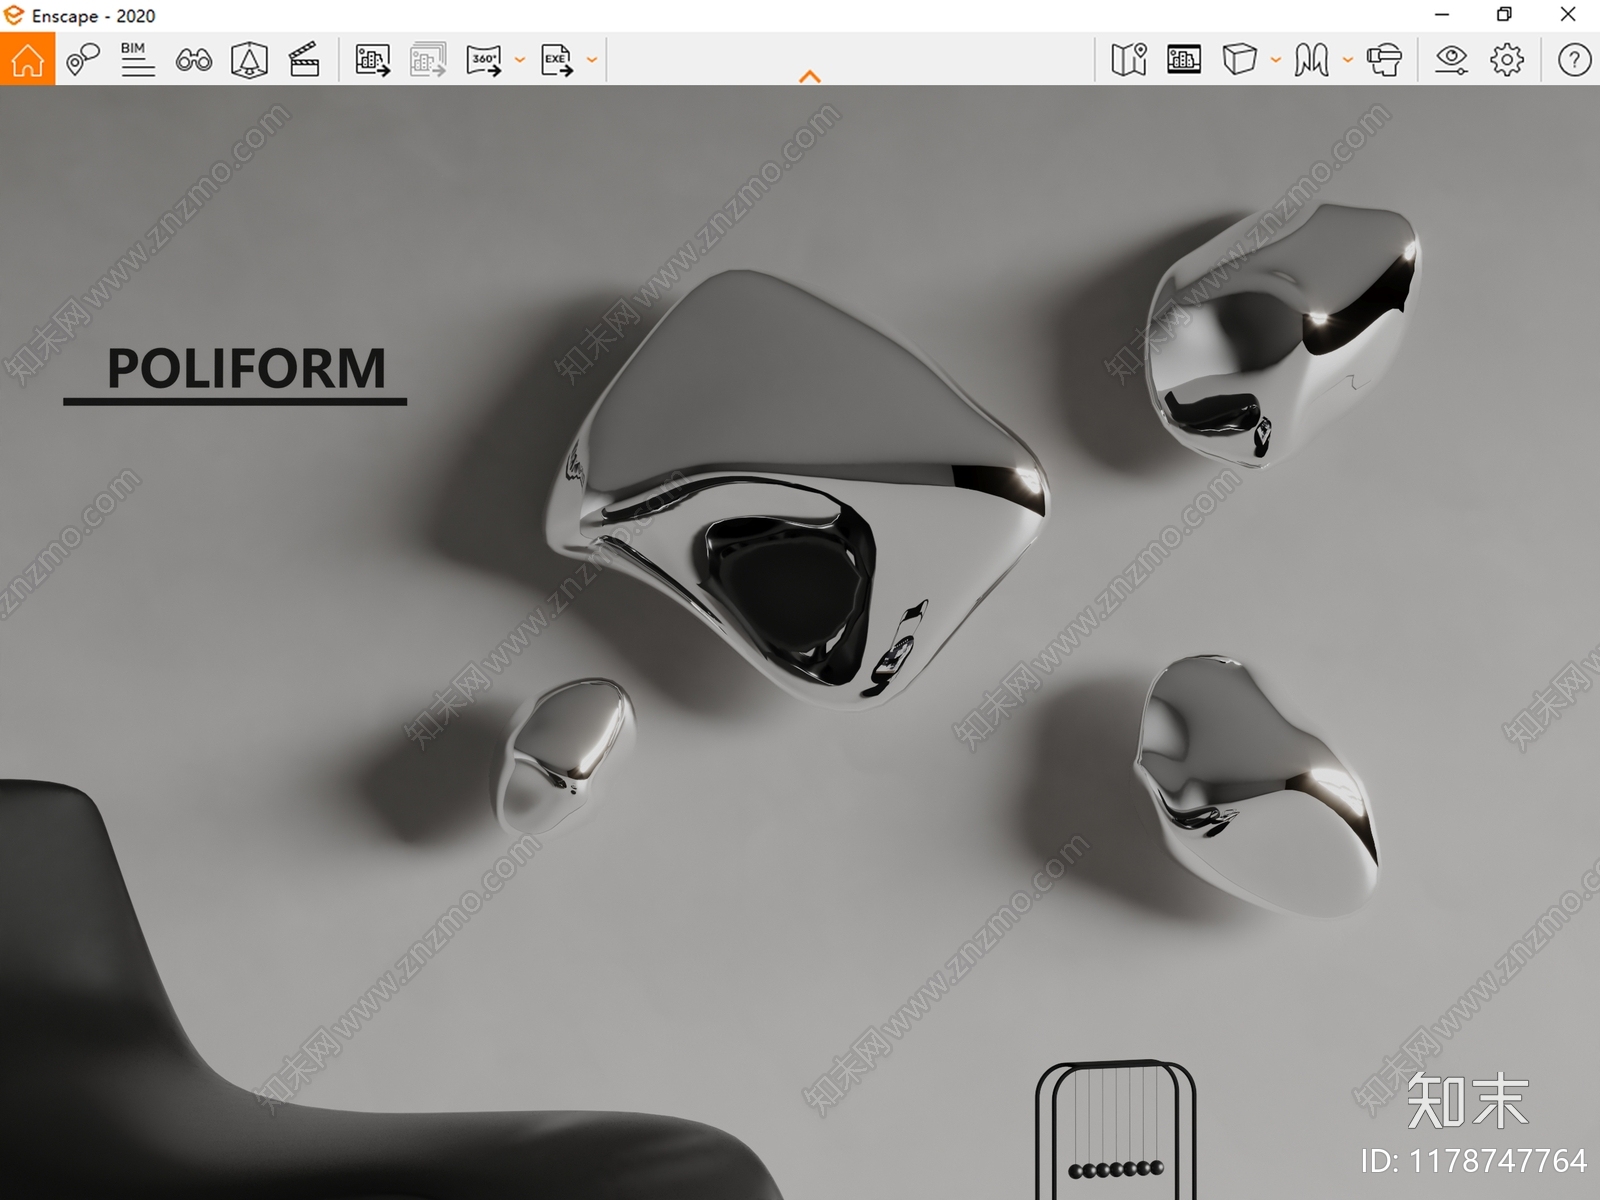
Task: Click the navigation walk/fly mode icon
Action: [1311, 60]
